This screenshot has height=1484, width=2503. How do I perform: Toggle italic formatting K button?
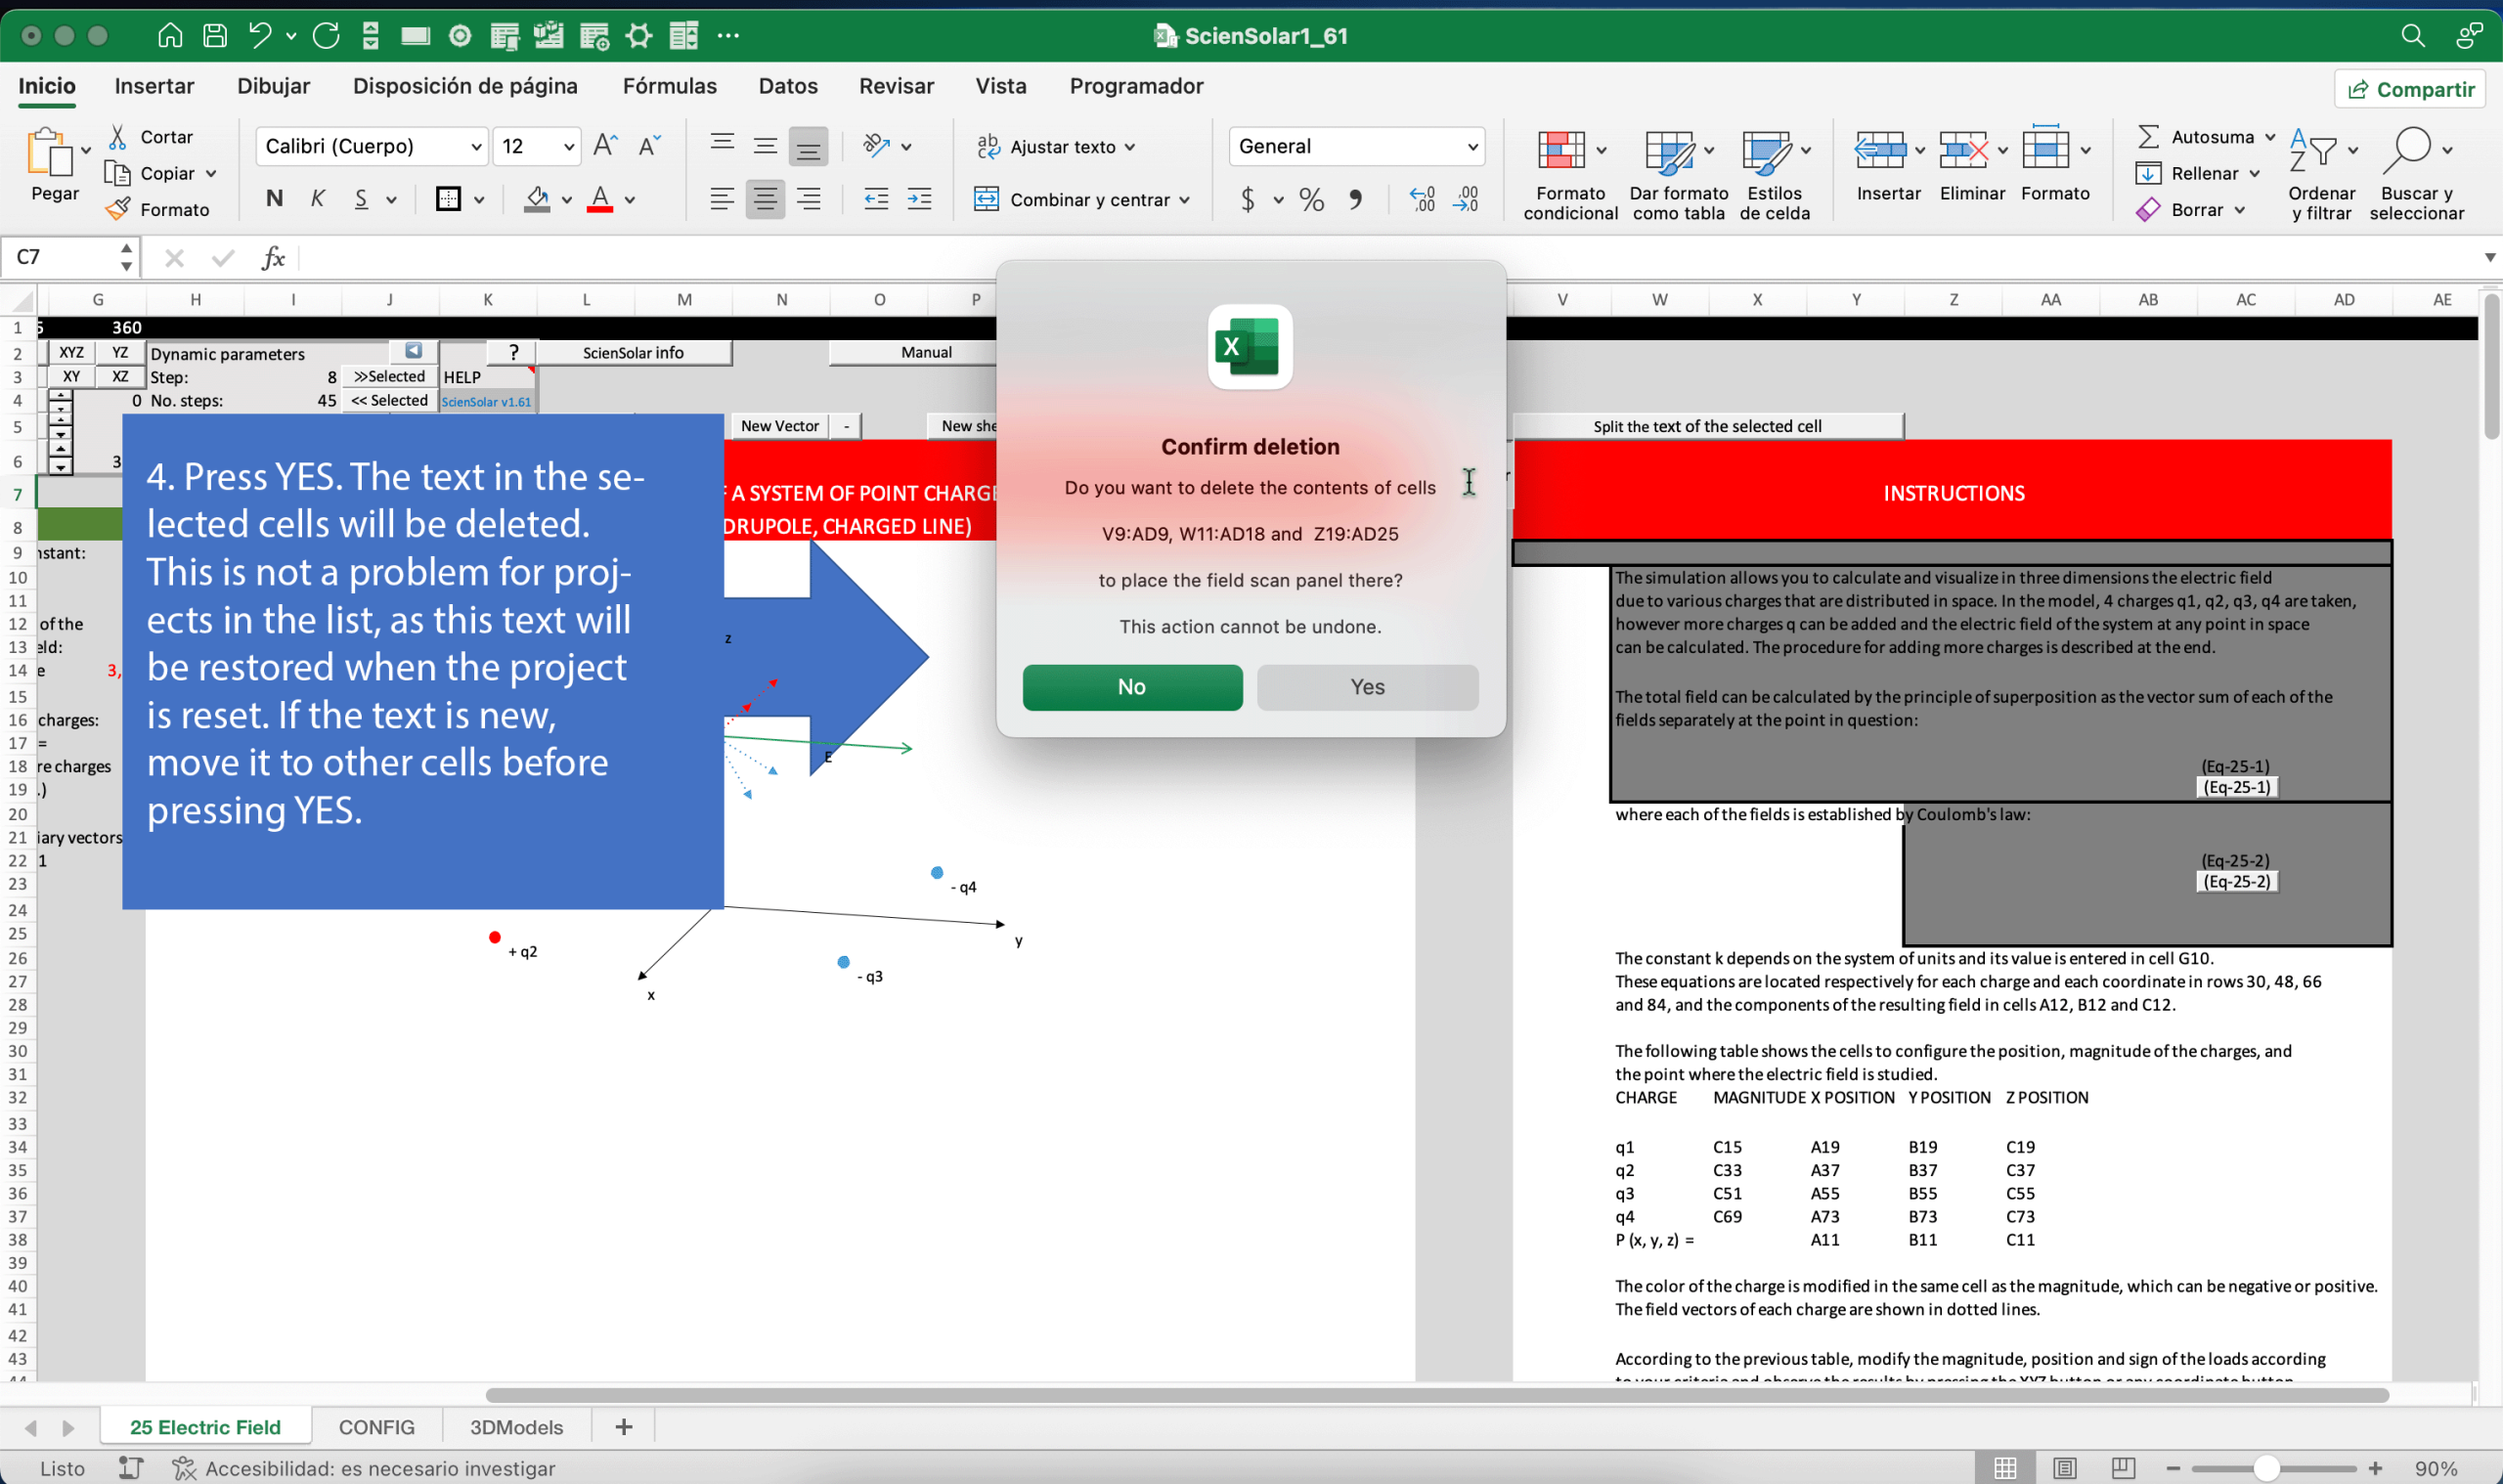(318, 199)
